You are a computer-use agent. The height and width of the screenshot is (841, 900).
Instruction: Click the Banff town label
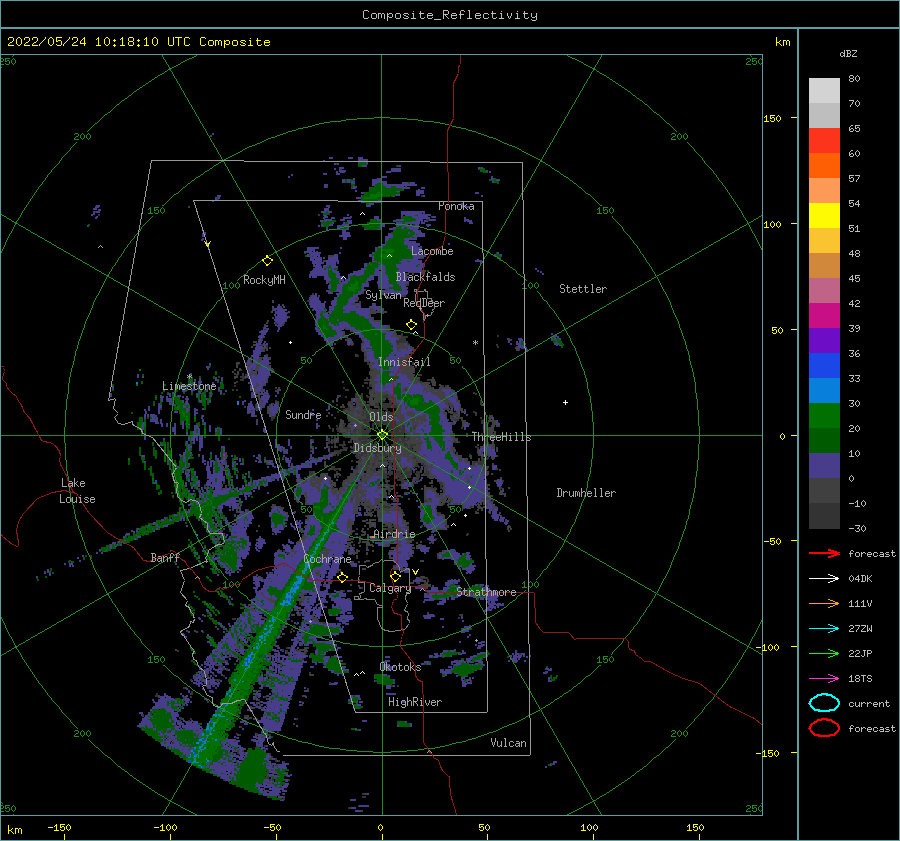(165, 558)
